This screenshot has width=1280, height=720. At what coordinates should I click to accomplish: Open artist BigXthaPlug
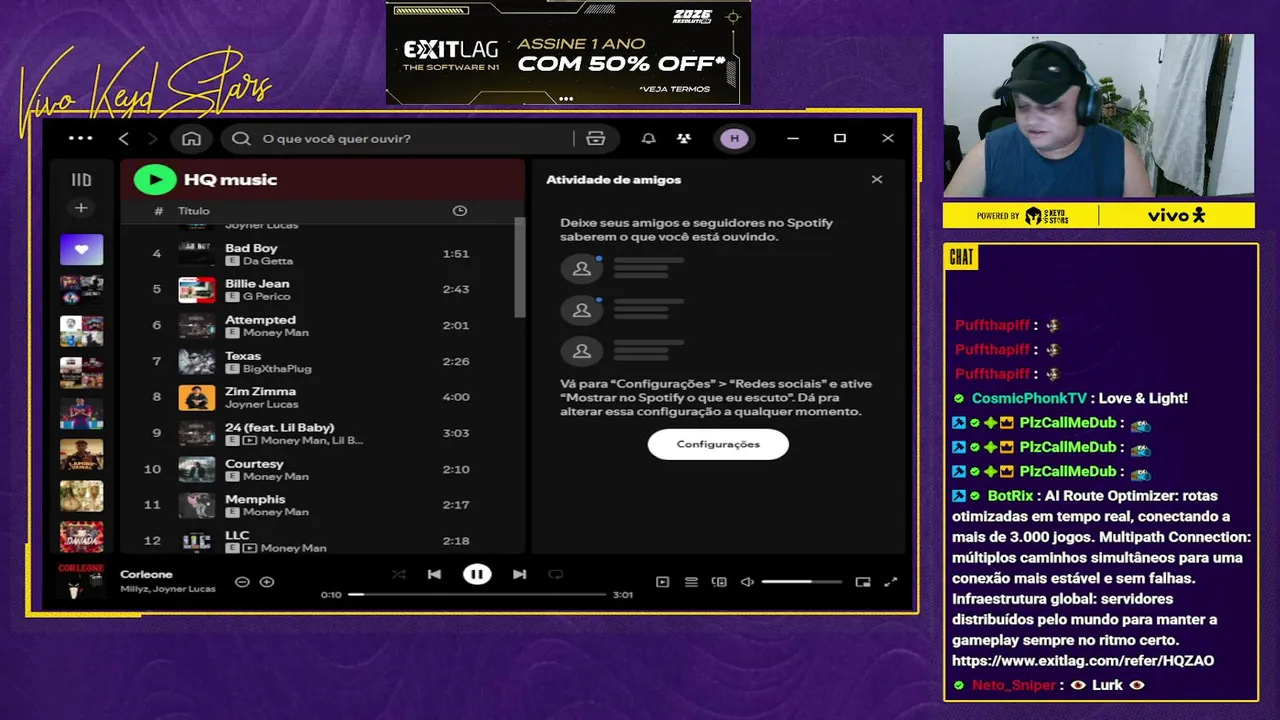(x=277, y=368)
